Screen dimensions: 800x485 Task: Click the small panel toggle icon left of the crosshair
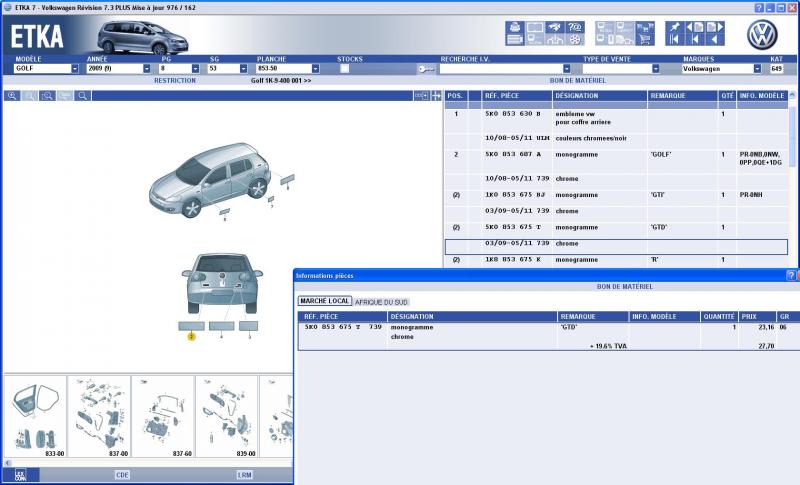point(421,96)
